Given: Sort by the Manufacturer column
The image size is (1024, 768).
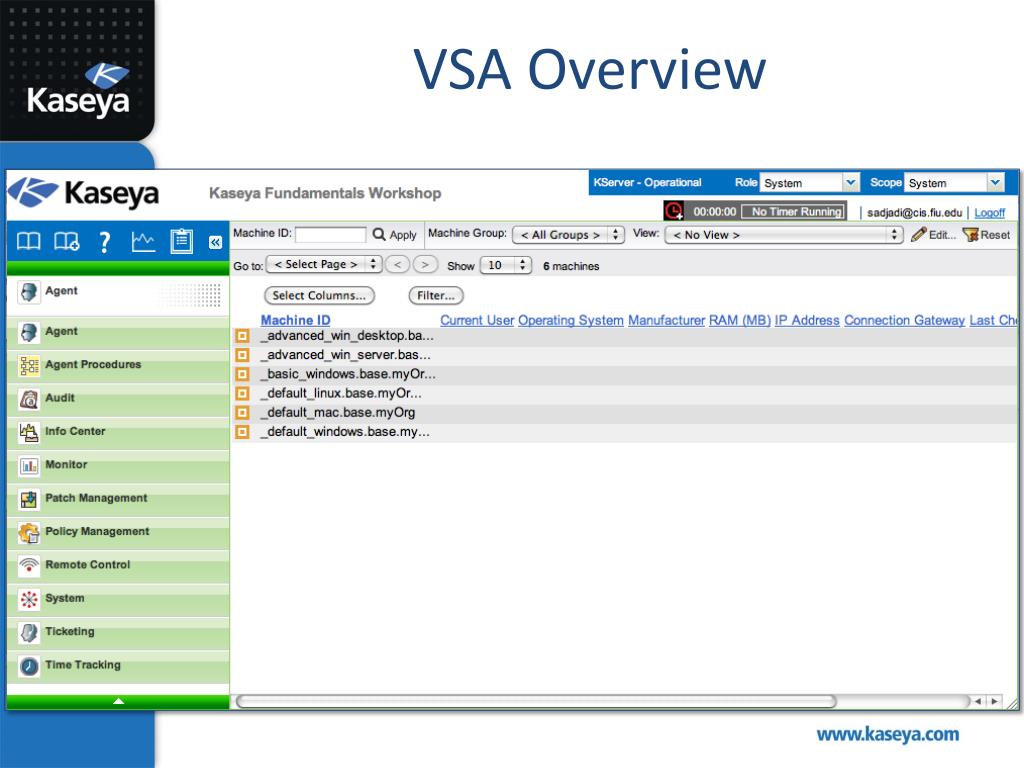Looking at the screenshot, I should [667, 321].
